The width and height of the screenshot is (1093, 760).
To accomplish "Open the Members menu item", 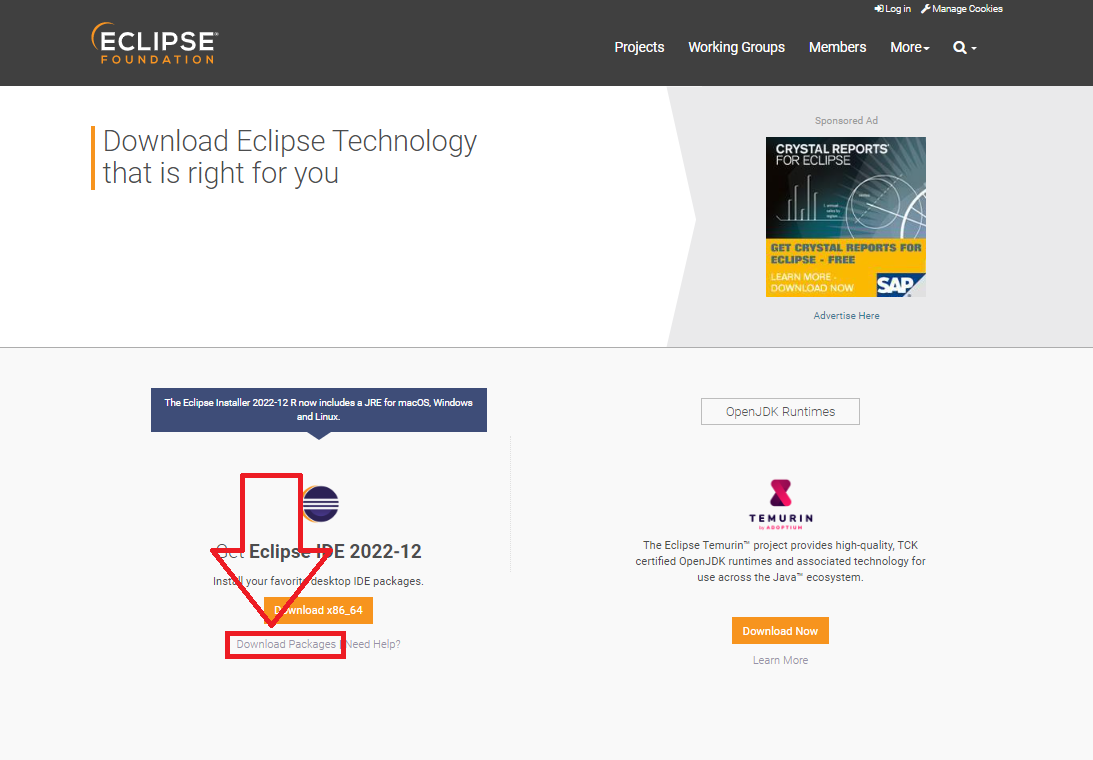I will tap(837, 47).
